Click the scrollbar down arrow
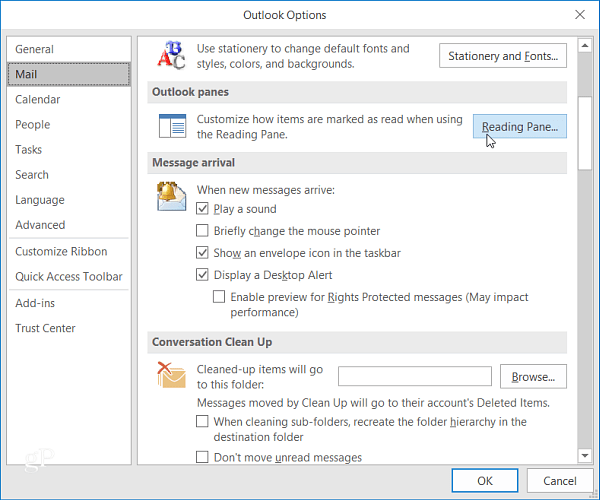600x500 pixels. (x=585, y=455)
